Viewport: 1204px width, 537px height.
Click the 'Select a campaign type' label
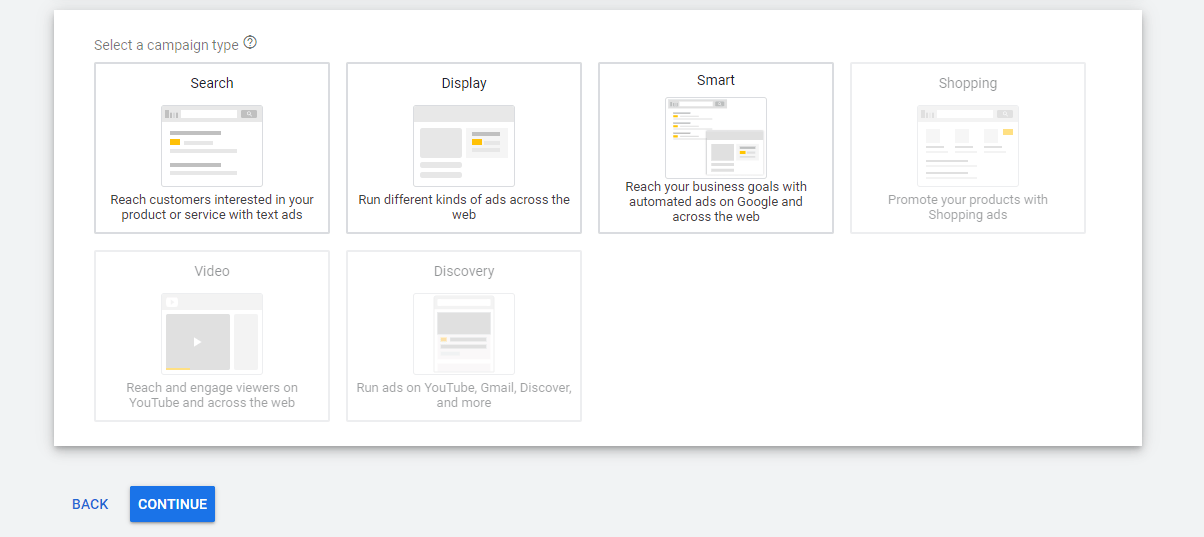[x=166, y=45]
